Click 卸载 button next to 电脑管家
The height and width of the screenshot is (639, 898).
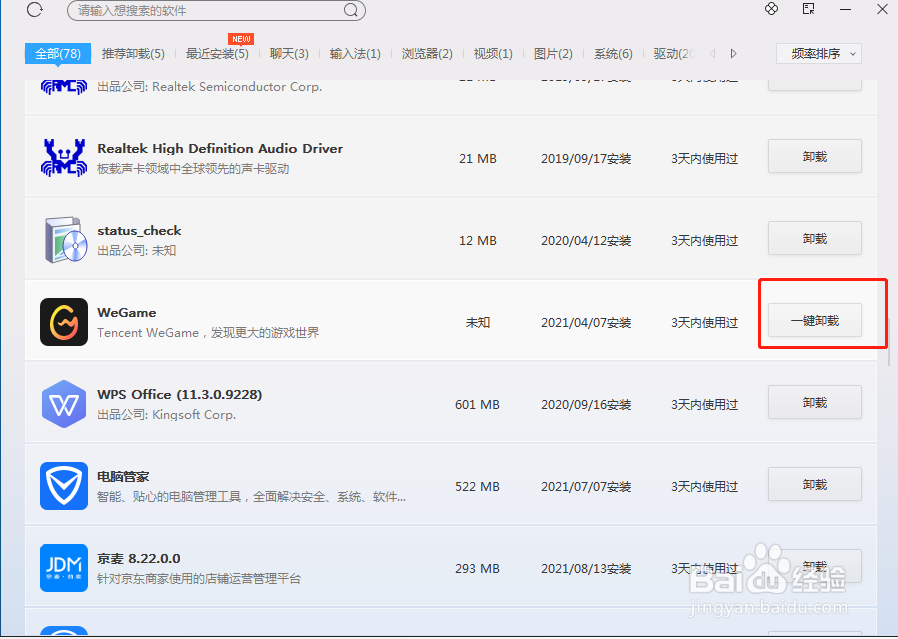[814, 484]
